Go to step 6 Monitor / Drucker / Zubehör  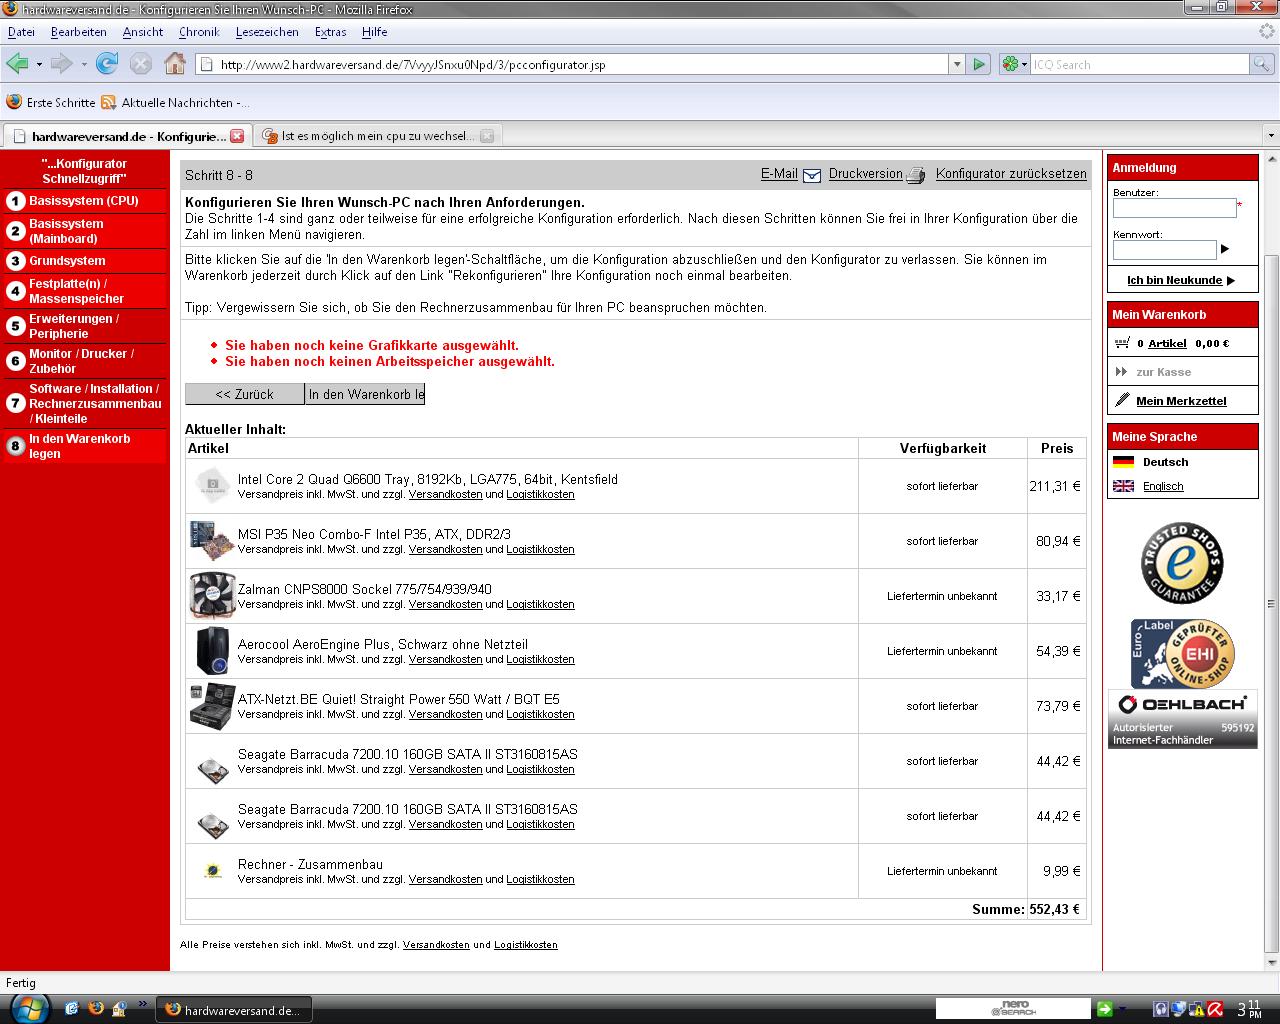click(x=84, y=361)
